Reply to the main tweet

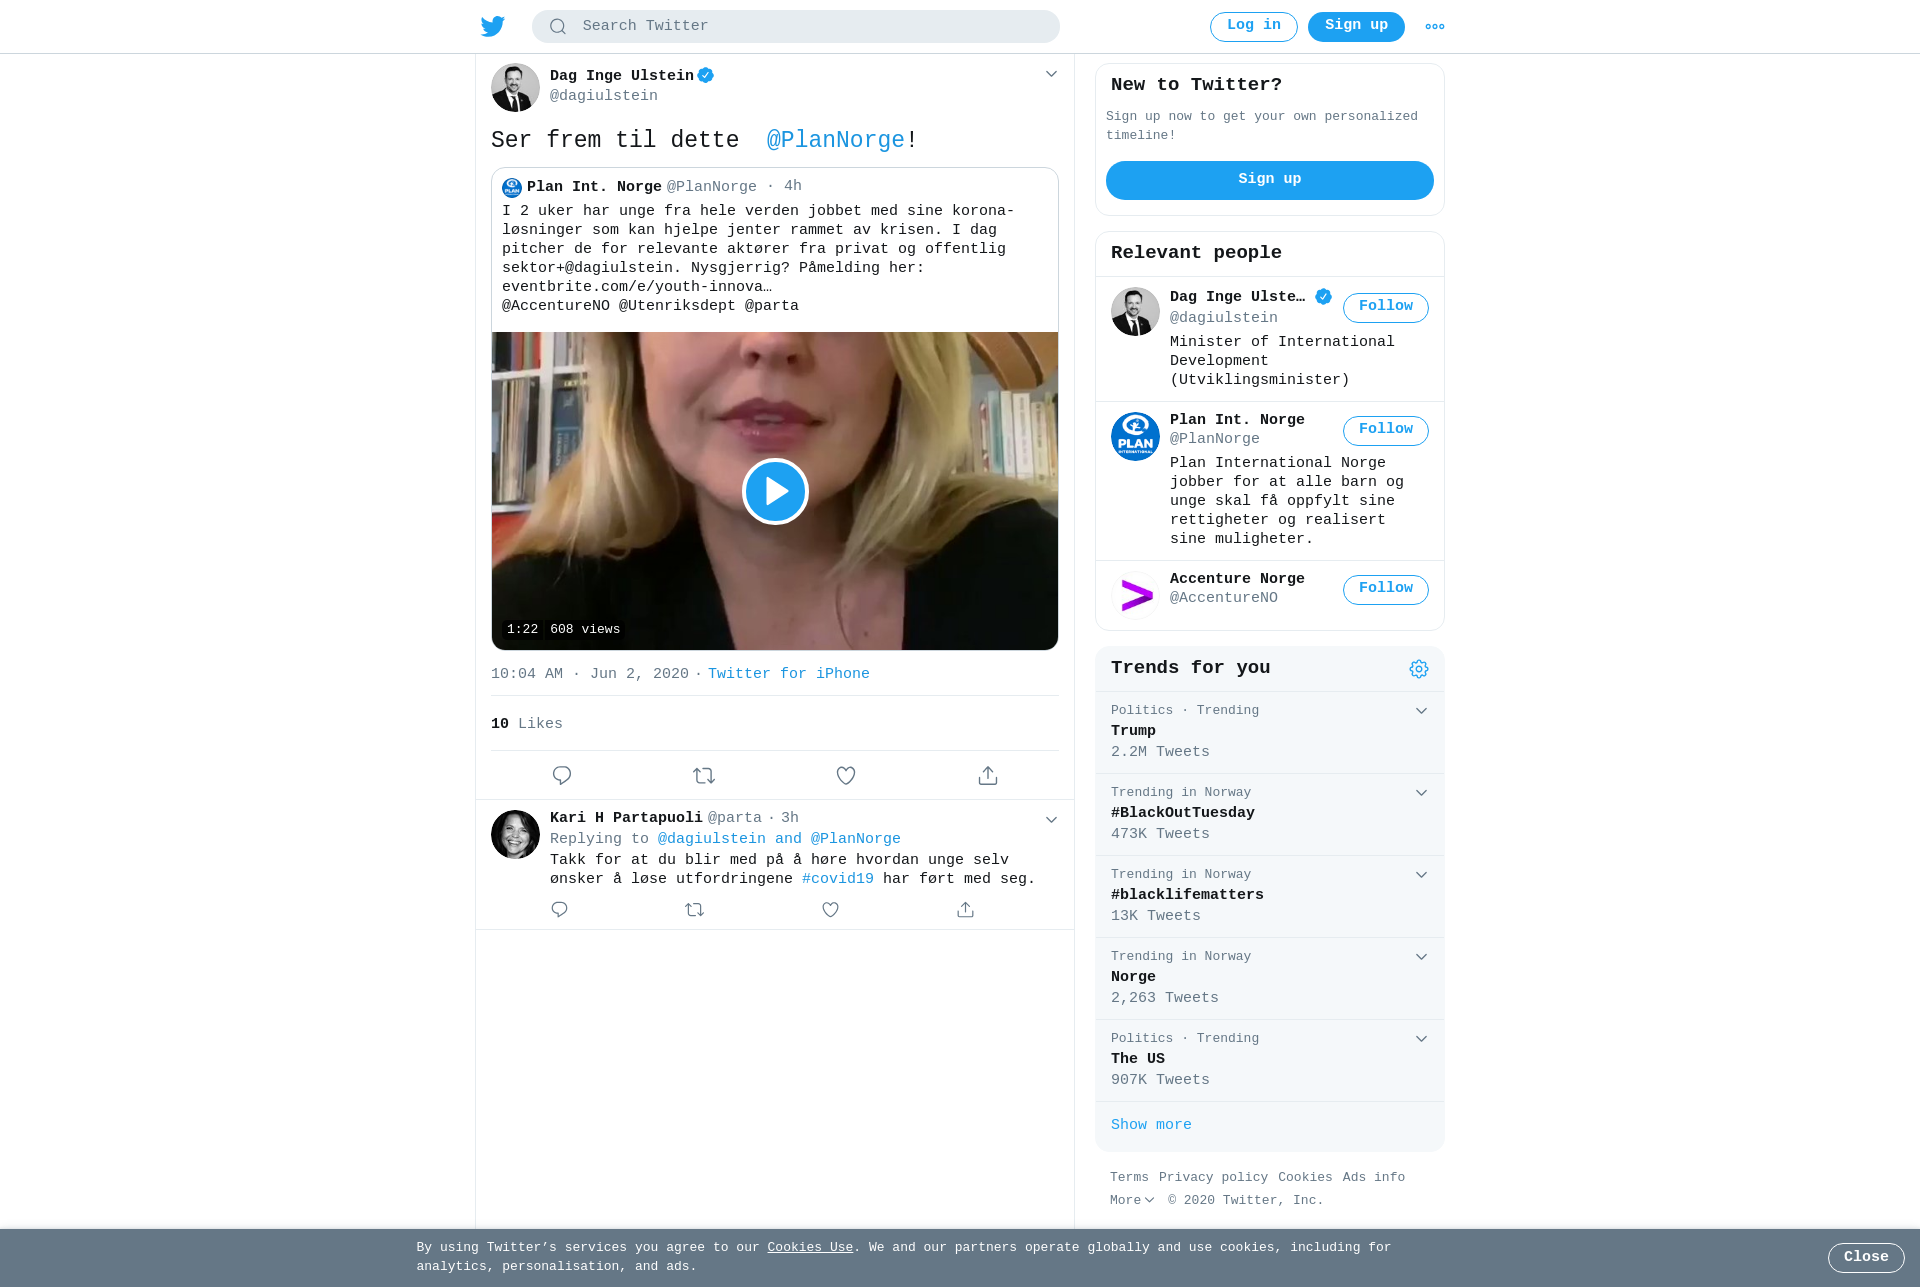tap(562, 775)
